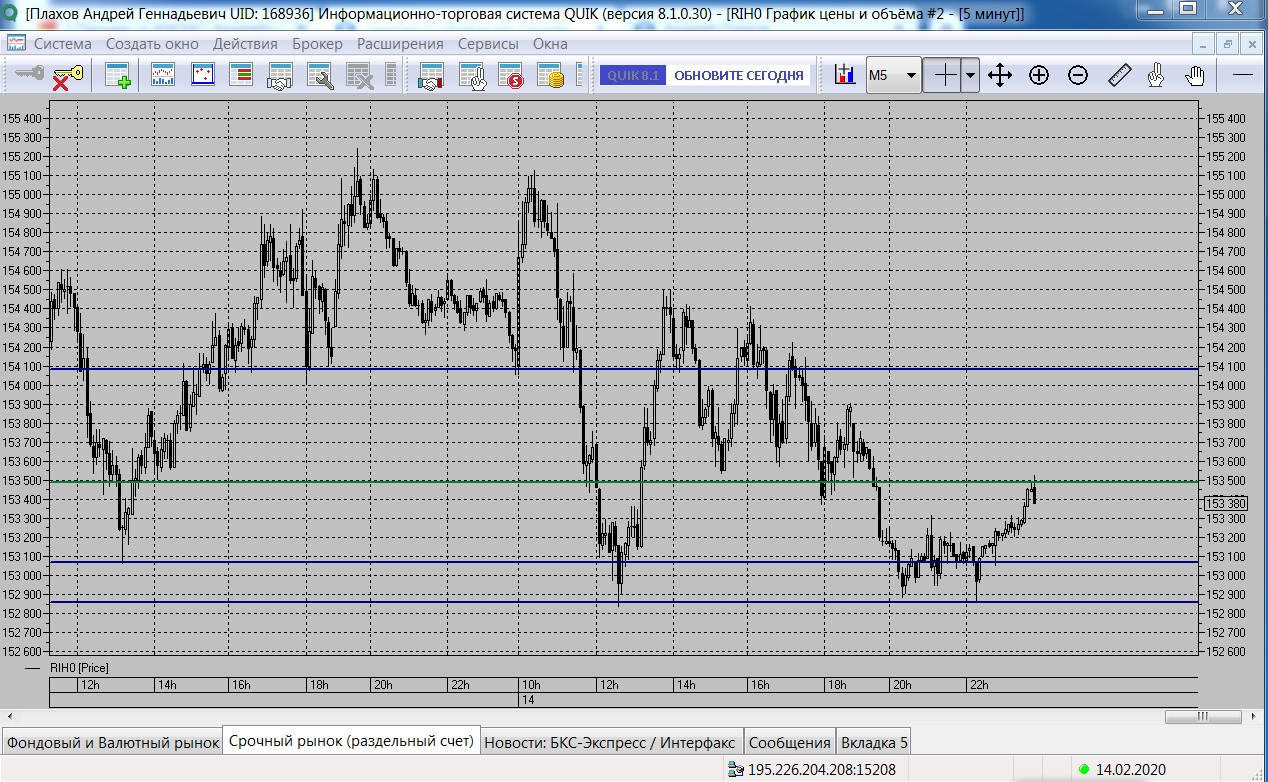Open the orders table with hand icon
The width and height of the screenshot is (1268, 782).
[471, 76]
